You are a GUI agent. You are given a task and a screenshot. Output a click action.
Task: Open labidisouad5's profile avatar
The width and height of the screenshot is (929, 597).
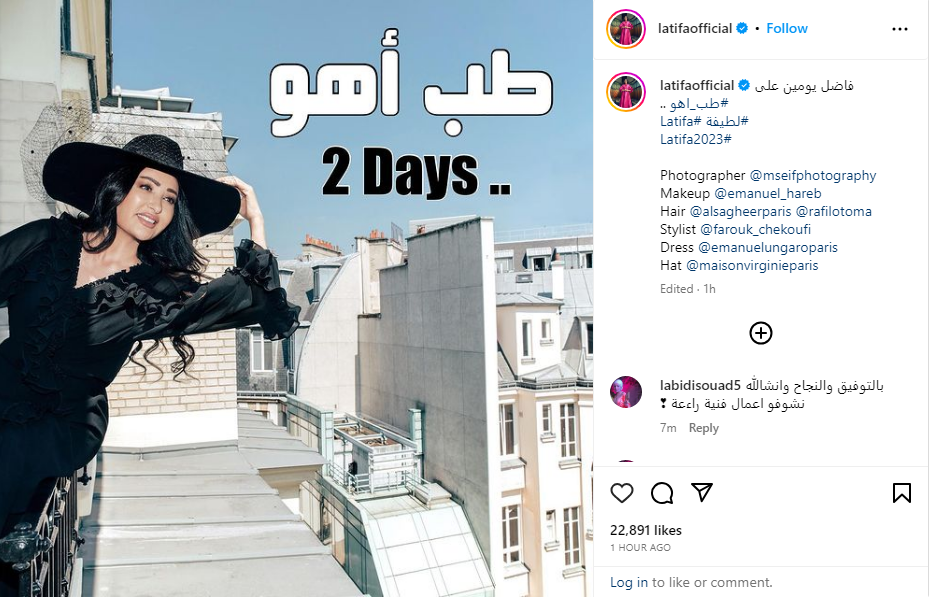click(626, 391)
